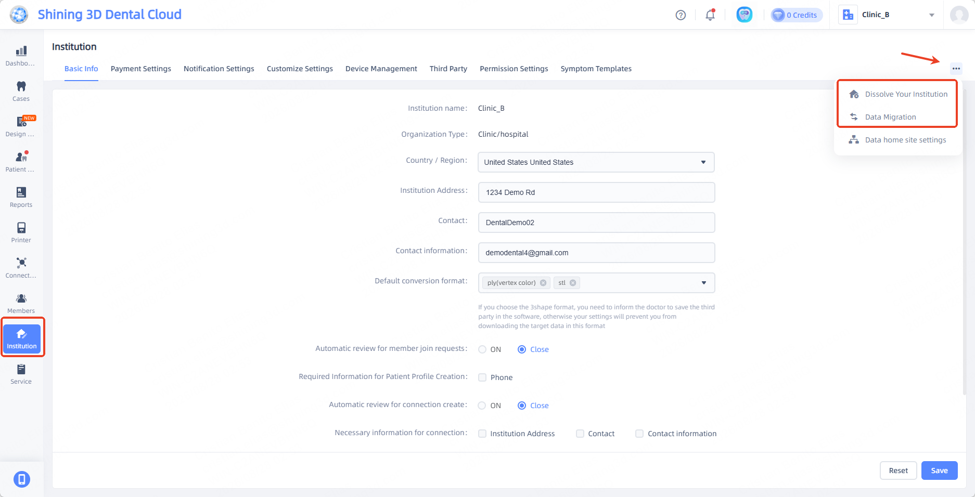Screen dimensions: 975x497
Task: Click the Institution Address input field
Action: coord(596,192)
